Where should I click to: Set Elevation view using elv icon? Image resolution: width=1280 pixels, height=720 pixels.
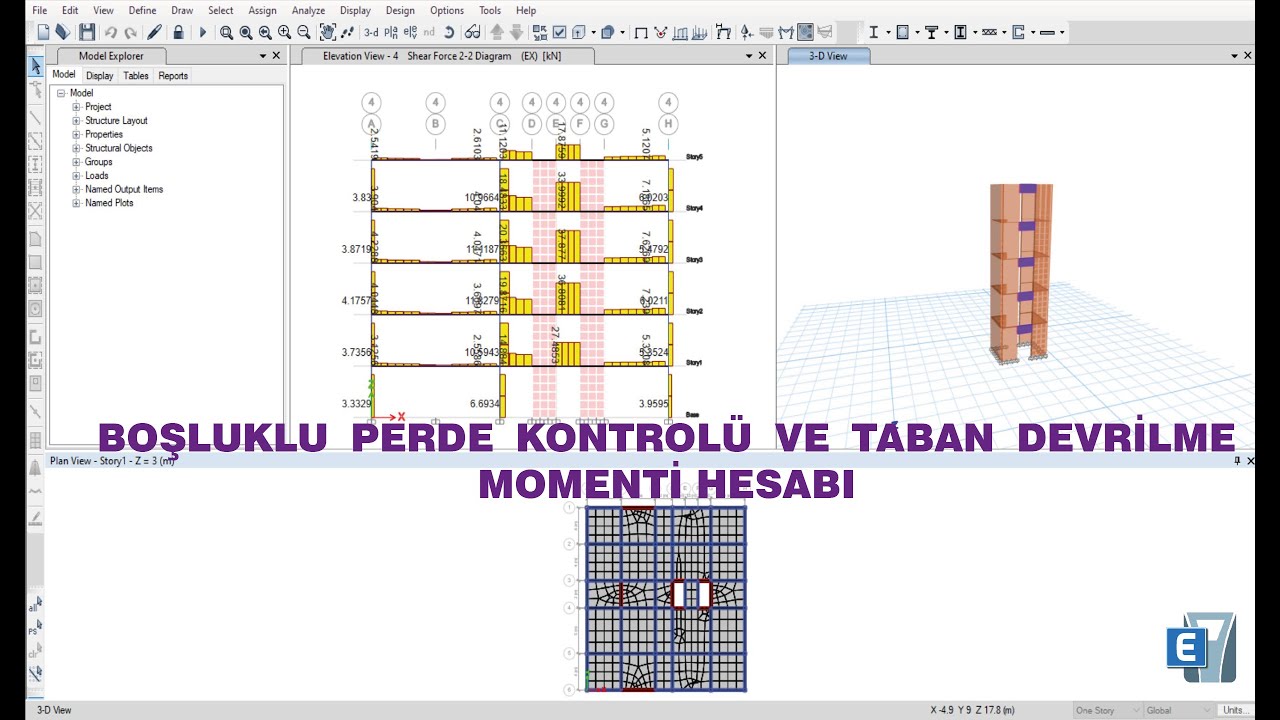coord(410,32)
